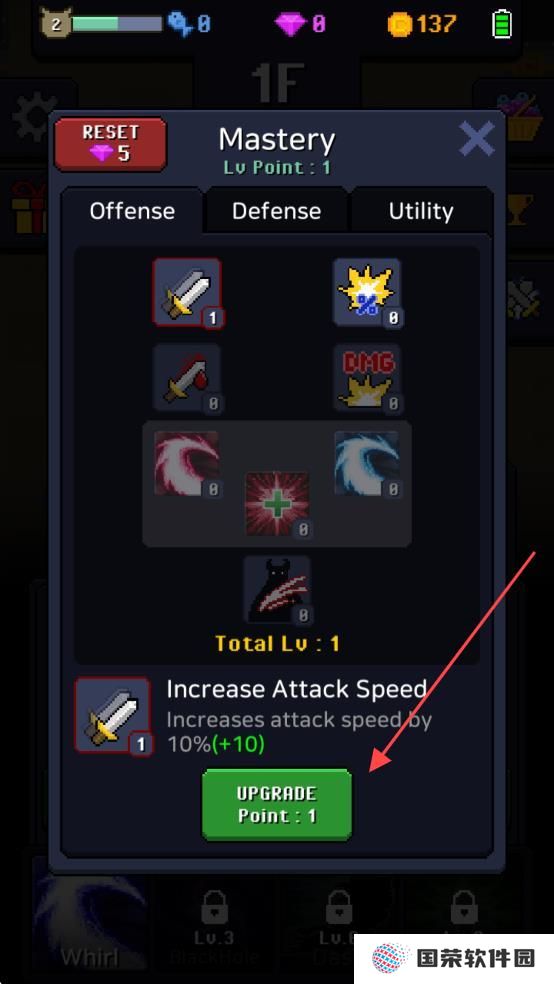Select the sword attack speed mastery icon
Image resolution: width=554 pixels, height=984 pixels.
(x=187, y=292)
